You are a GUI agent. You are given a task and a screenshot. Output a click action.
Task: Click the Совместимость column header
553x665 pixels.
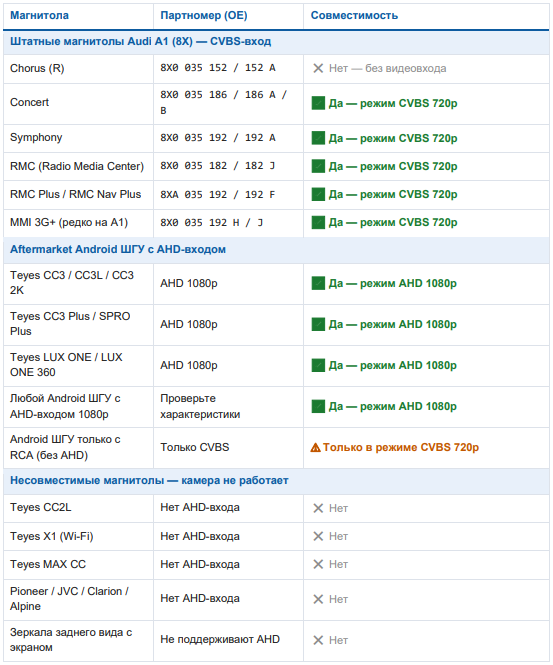click(x=354, y=16)
